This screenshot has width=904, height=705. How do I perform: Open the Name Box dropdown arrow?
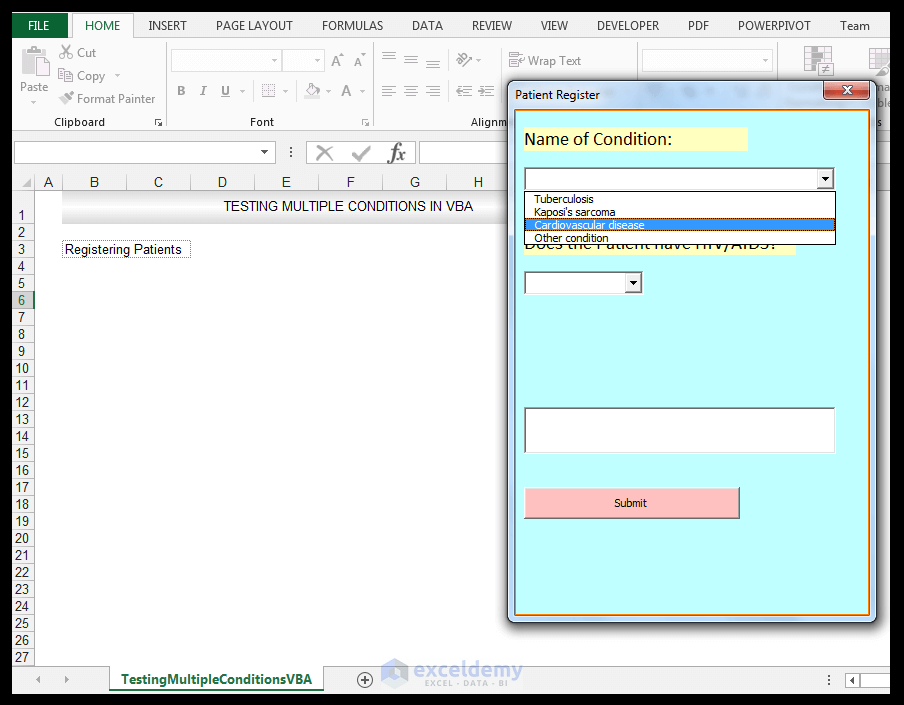[264, 152]
